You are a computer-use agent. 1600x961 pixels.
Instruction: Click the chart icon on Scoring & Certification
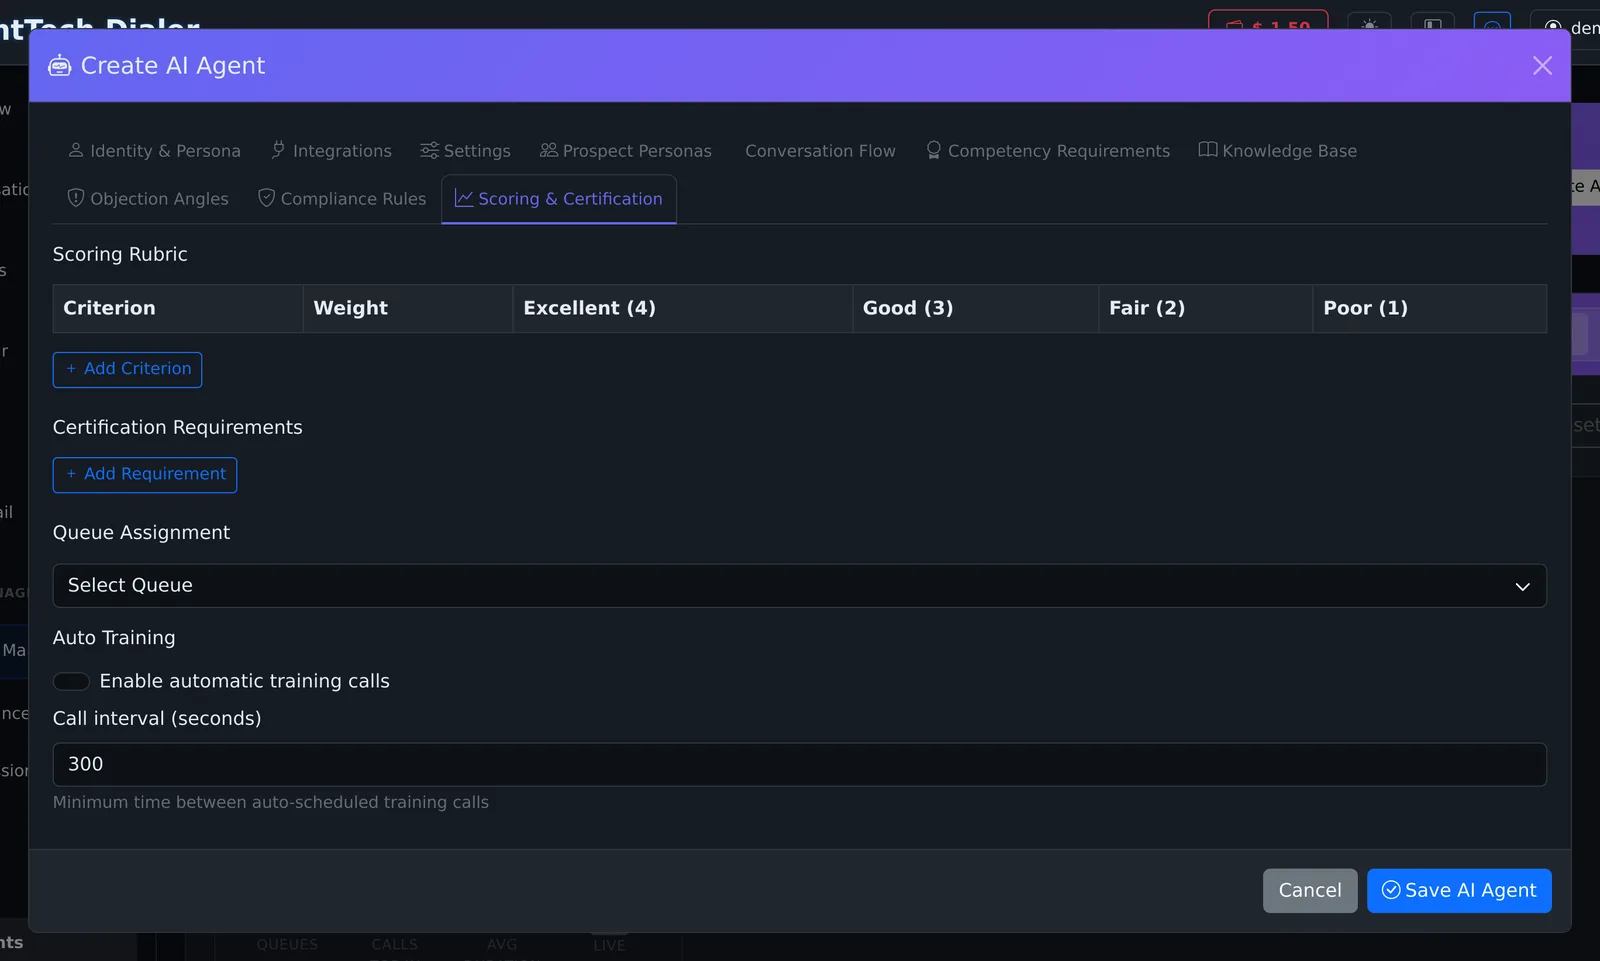[x=464, y=198]
